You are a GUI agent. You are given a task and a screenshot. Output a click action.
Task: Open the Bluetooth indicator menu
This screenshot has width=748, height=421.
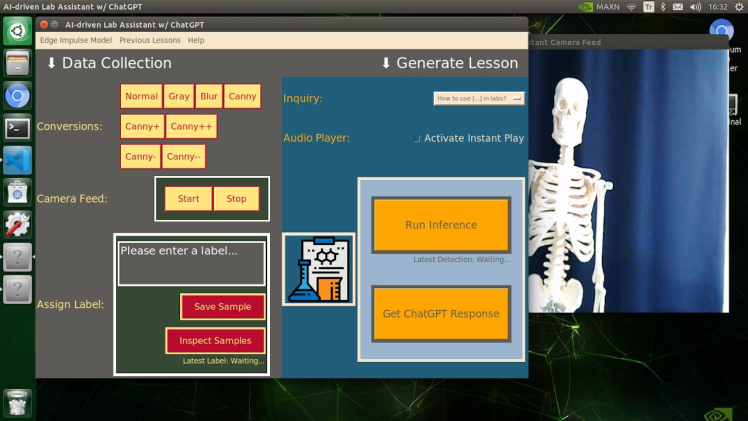click(x=663, y=7)
